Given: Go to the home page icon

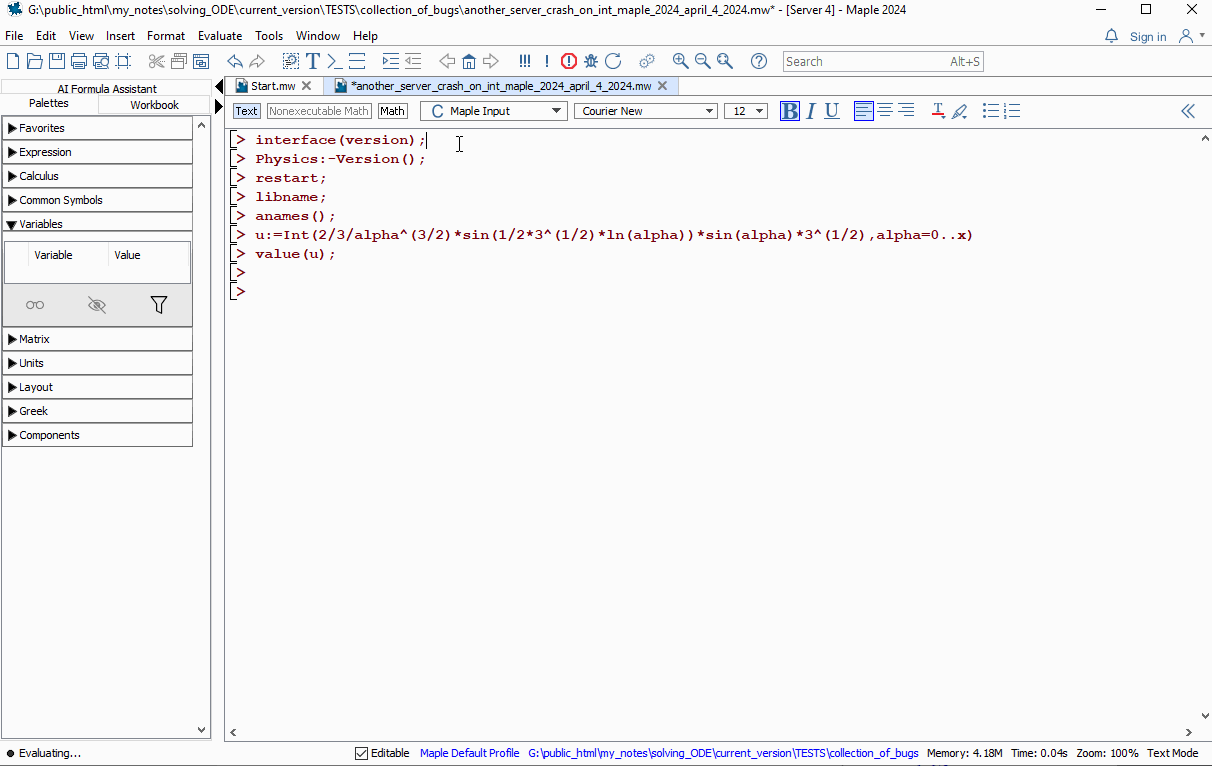Looking at the screenshot, I should coord(469,61).
